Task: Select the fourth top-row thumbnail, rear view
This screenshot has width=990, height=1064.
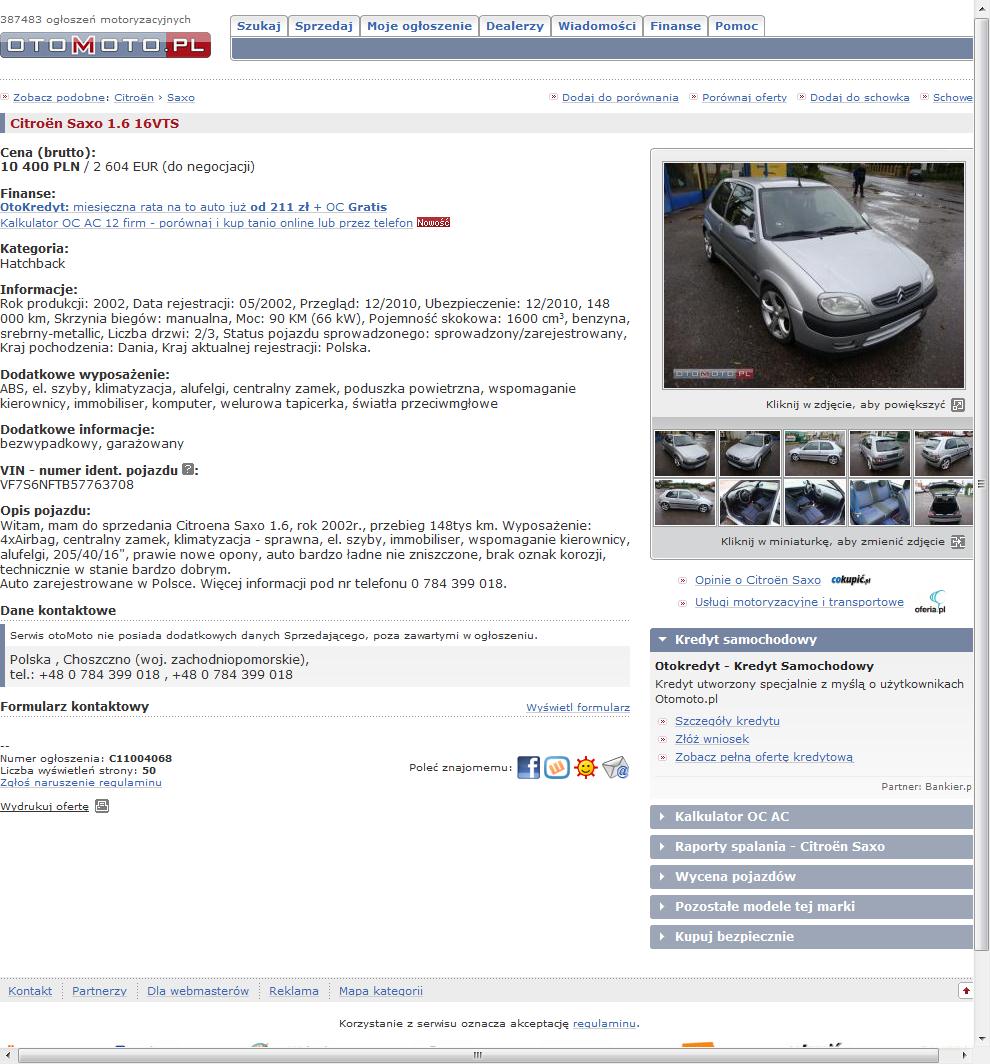Action: point(880,453)
